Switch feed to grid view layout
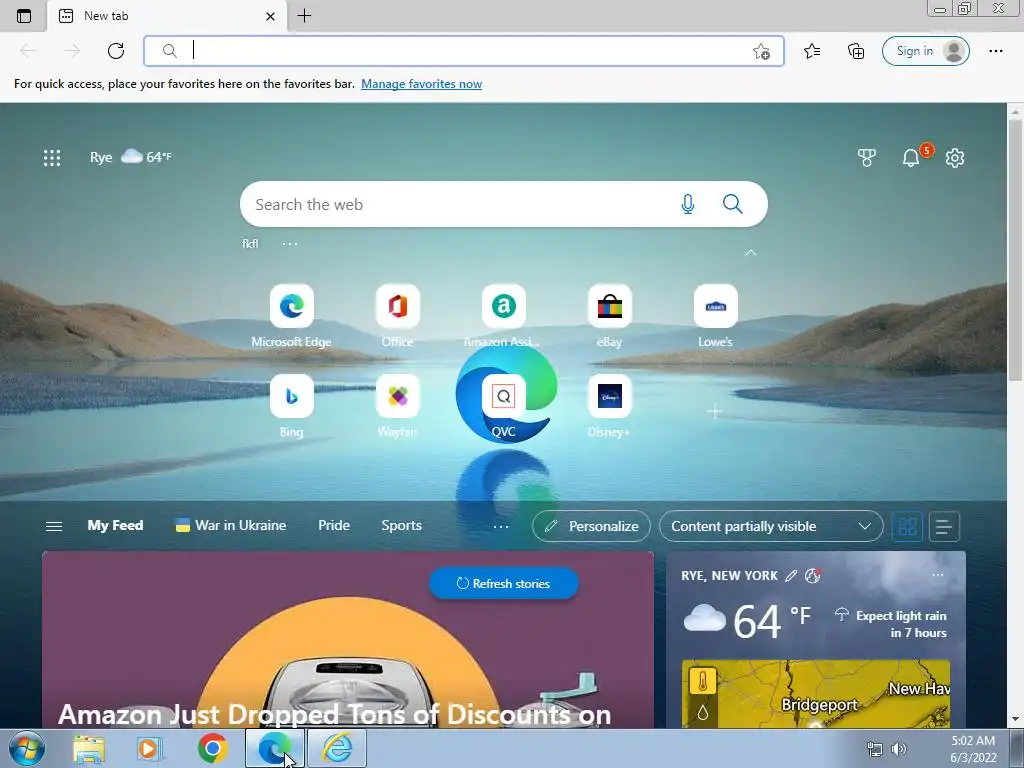The image size is (1024, 768). point(907,526)
